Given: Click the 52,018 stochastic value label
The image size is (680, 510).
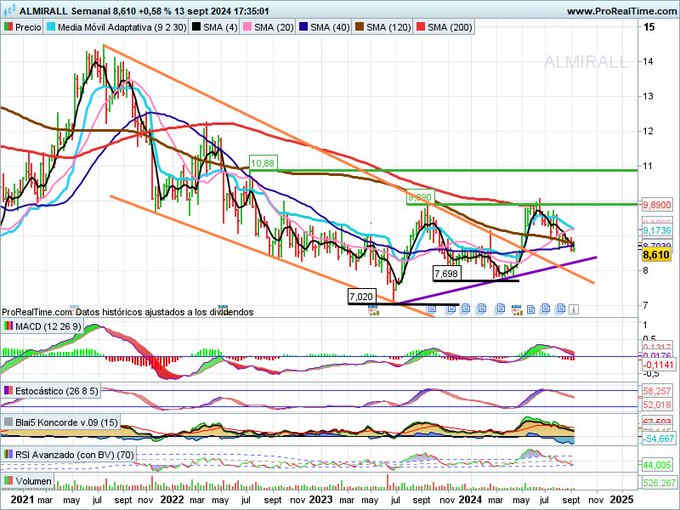Looking at the screenshot, I should [x=657, y=404].
